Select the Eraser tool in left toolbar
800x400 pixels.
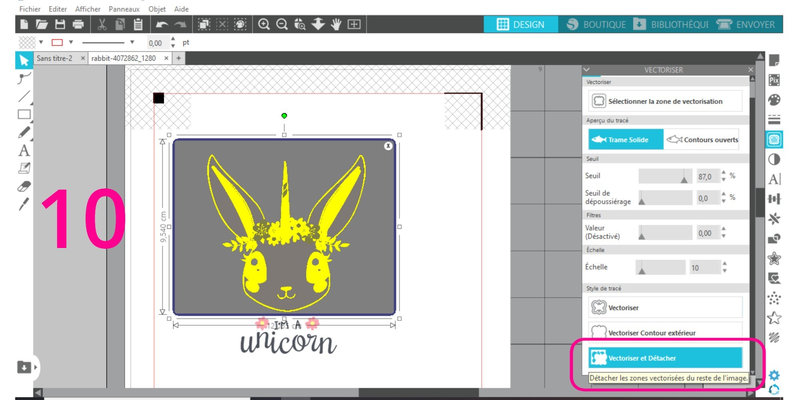[24, 185]
